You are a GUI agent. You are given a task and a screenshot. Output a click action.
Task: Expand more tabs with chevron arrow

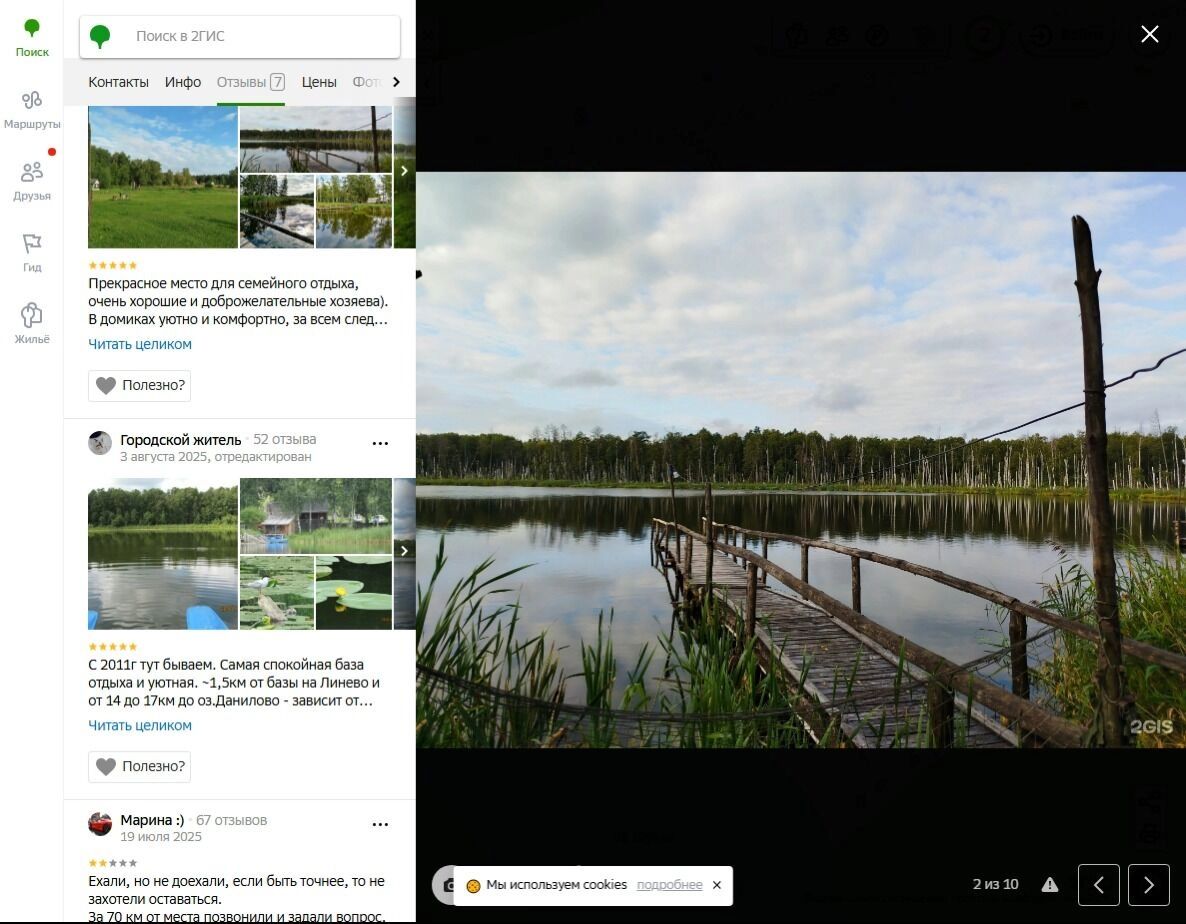tap(396, 82)
